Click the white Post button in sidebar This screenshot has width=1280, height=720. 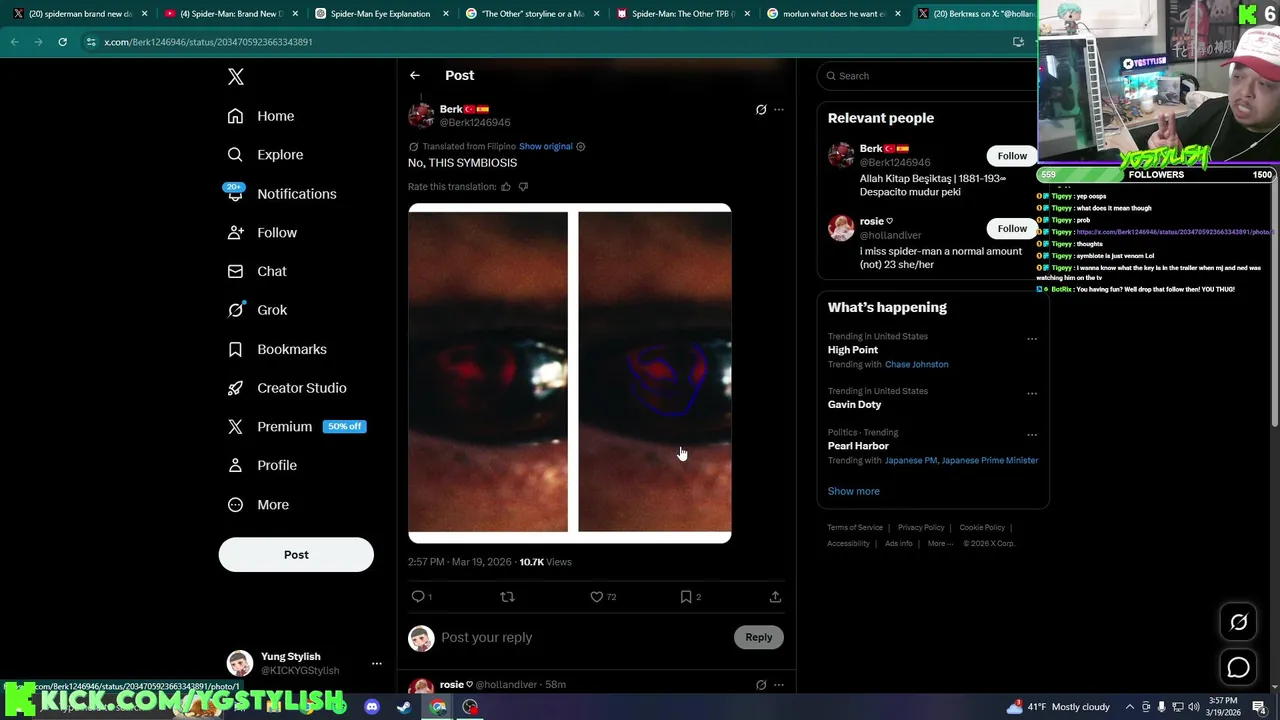tap(296, 555)
